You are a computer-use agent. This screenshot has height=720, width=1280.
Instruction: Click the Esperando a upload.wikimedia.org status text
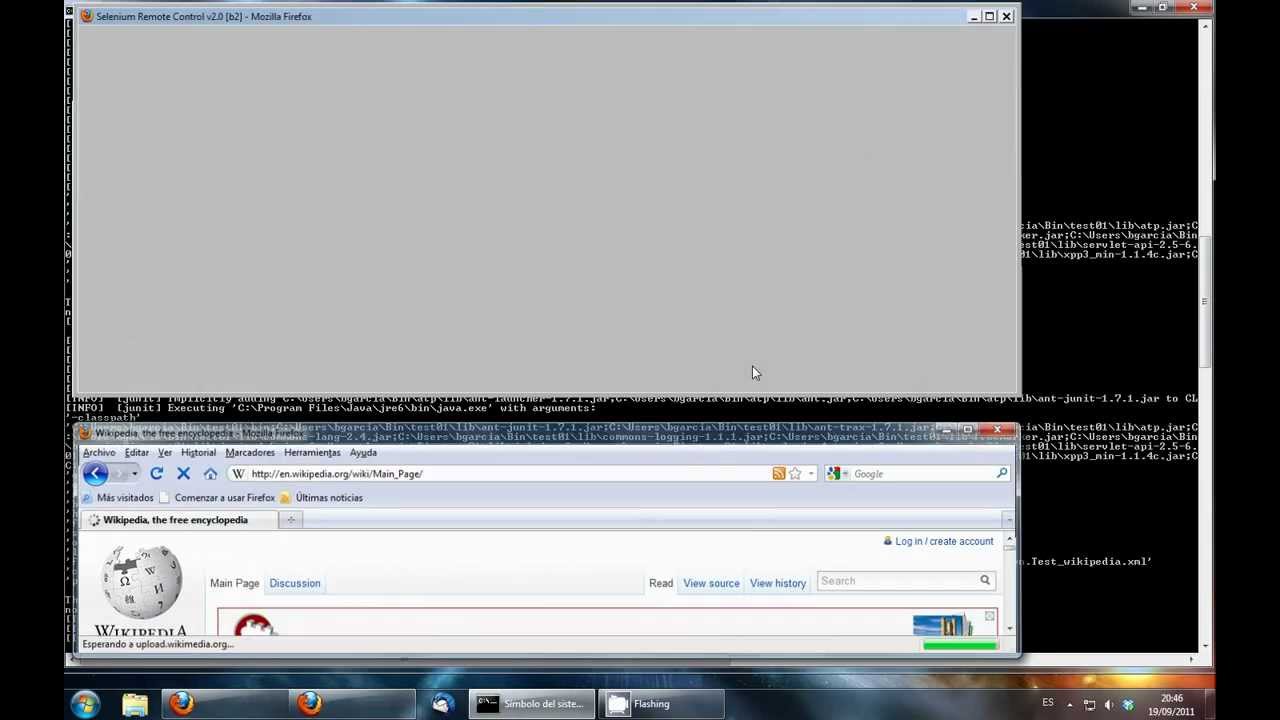[x=157, y=644]
